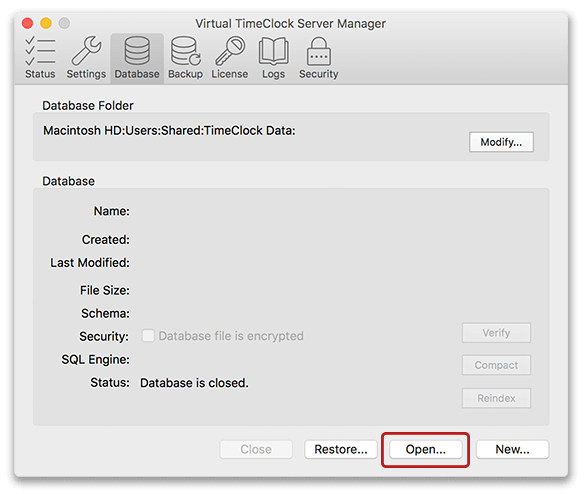Open the Security padlock tab

click(318, 58)
